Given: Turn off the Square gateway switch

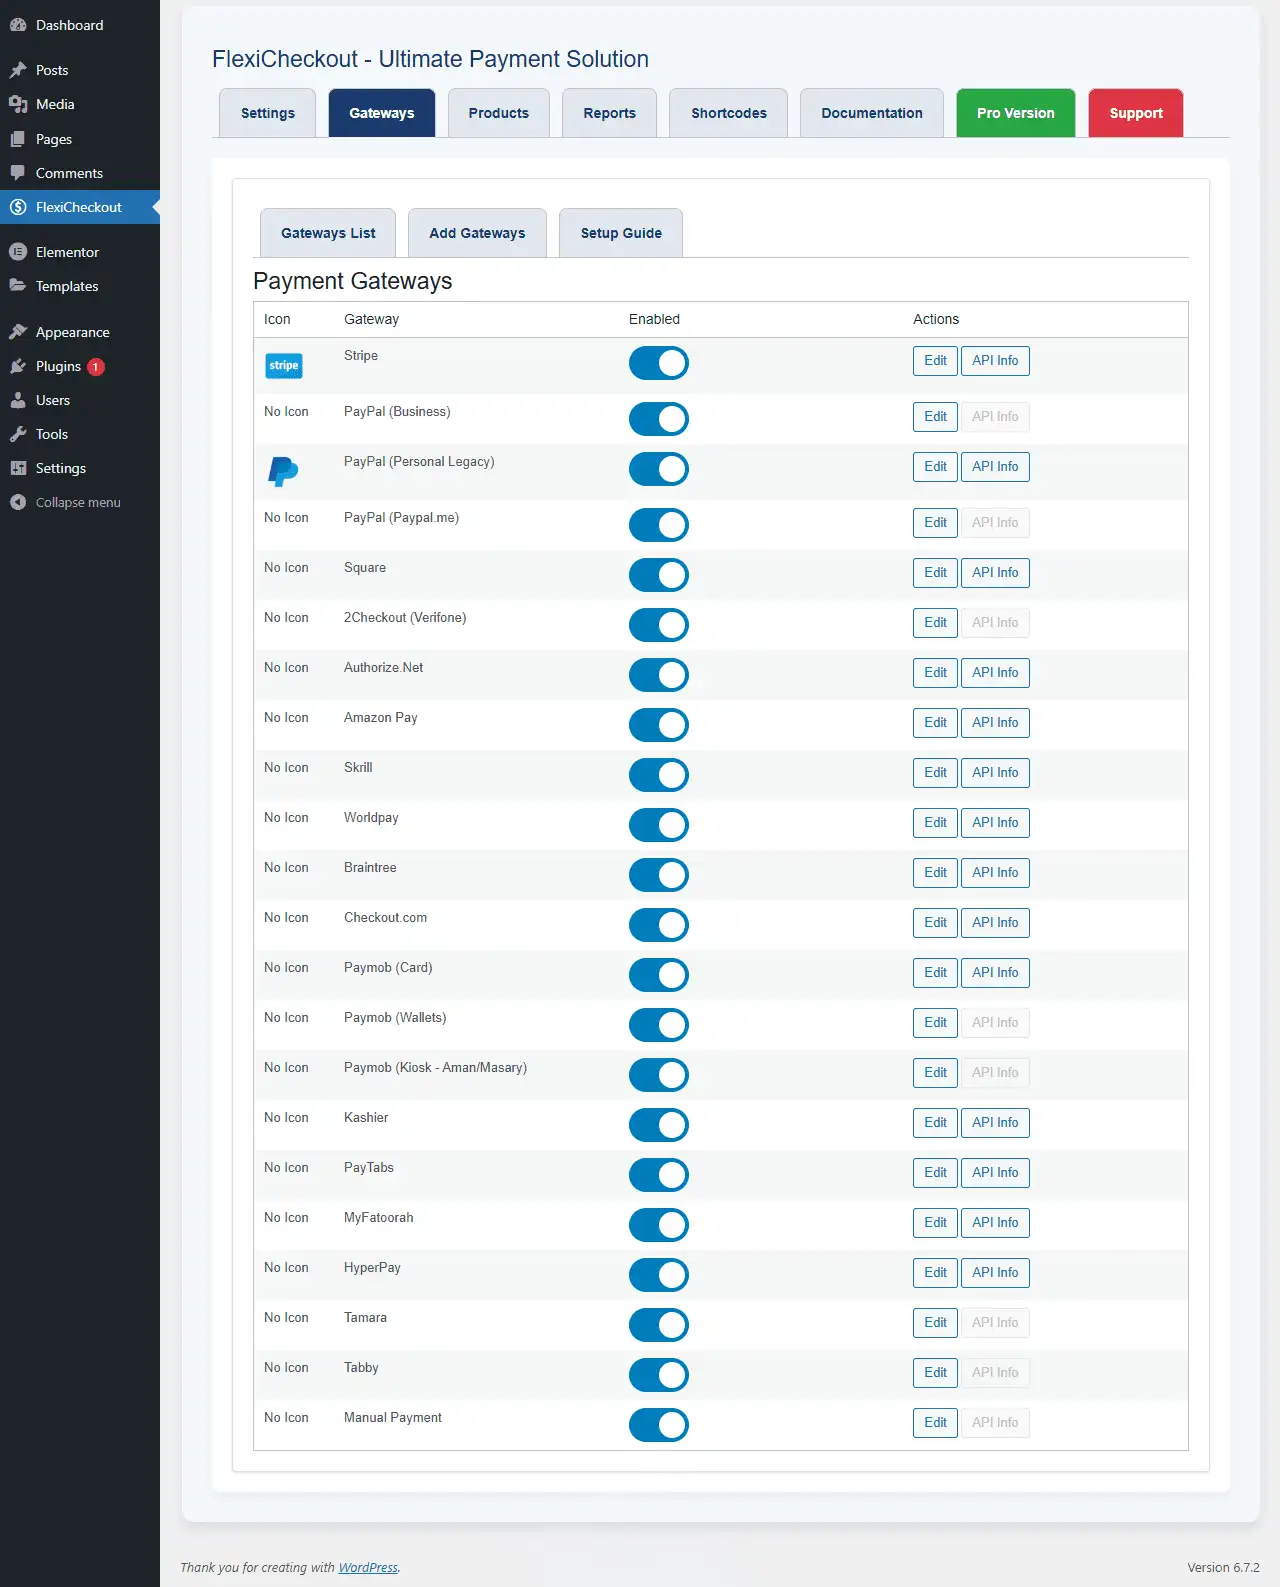Looking at the screenshot, I should [659, 575].
